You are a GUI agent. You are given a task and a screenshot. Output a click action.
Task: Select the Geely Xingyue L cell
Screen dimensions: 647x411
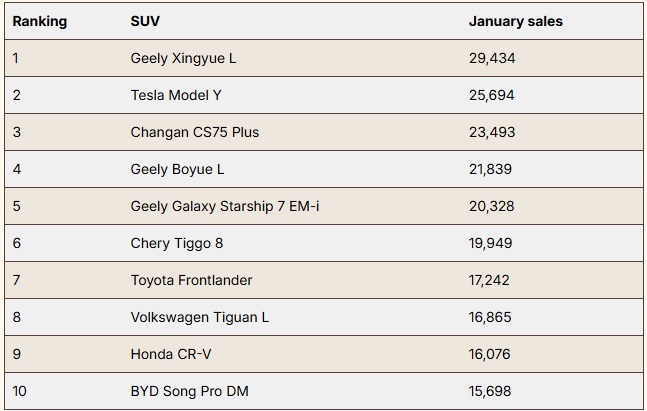click(x=183, y=58)
